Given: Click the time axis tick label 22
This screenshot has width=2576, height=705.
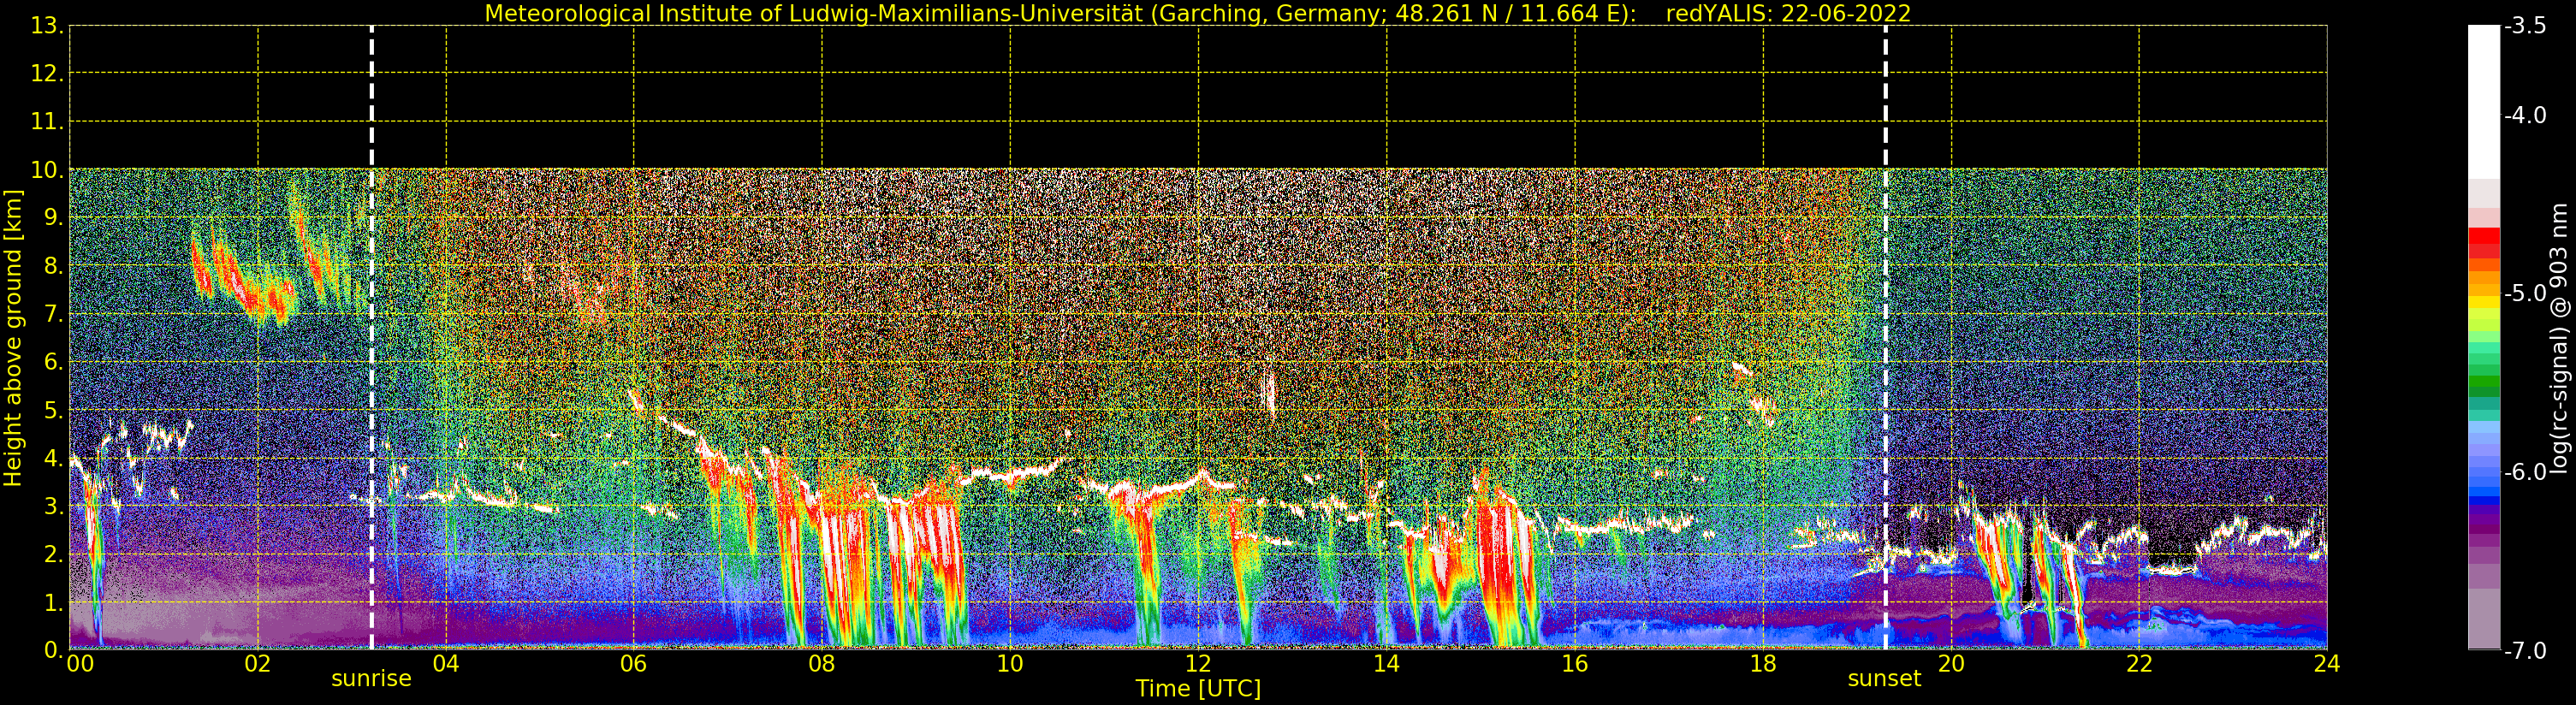Looking at the screenshot, I should coord(2139,663).
